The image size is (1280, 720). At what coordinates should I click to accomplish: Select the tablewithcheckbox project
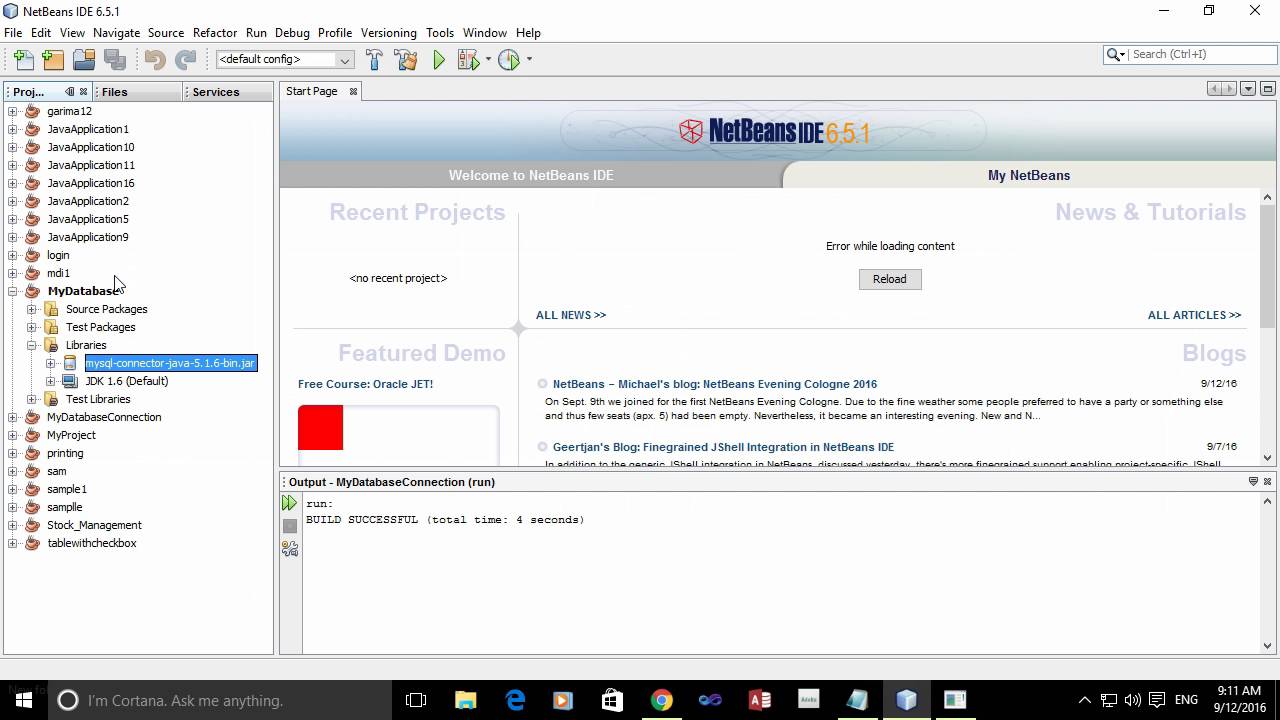tap(92, 543)
